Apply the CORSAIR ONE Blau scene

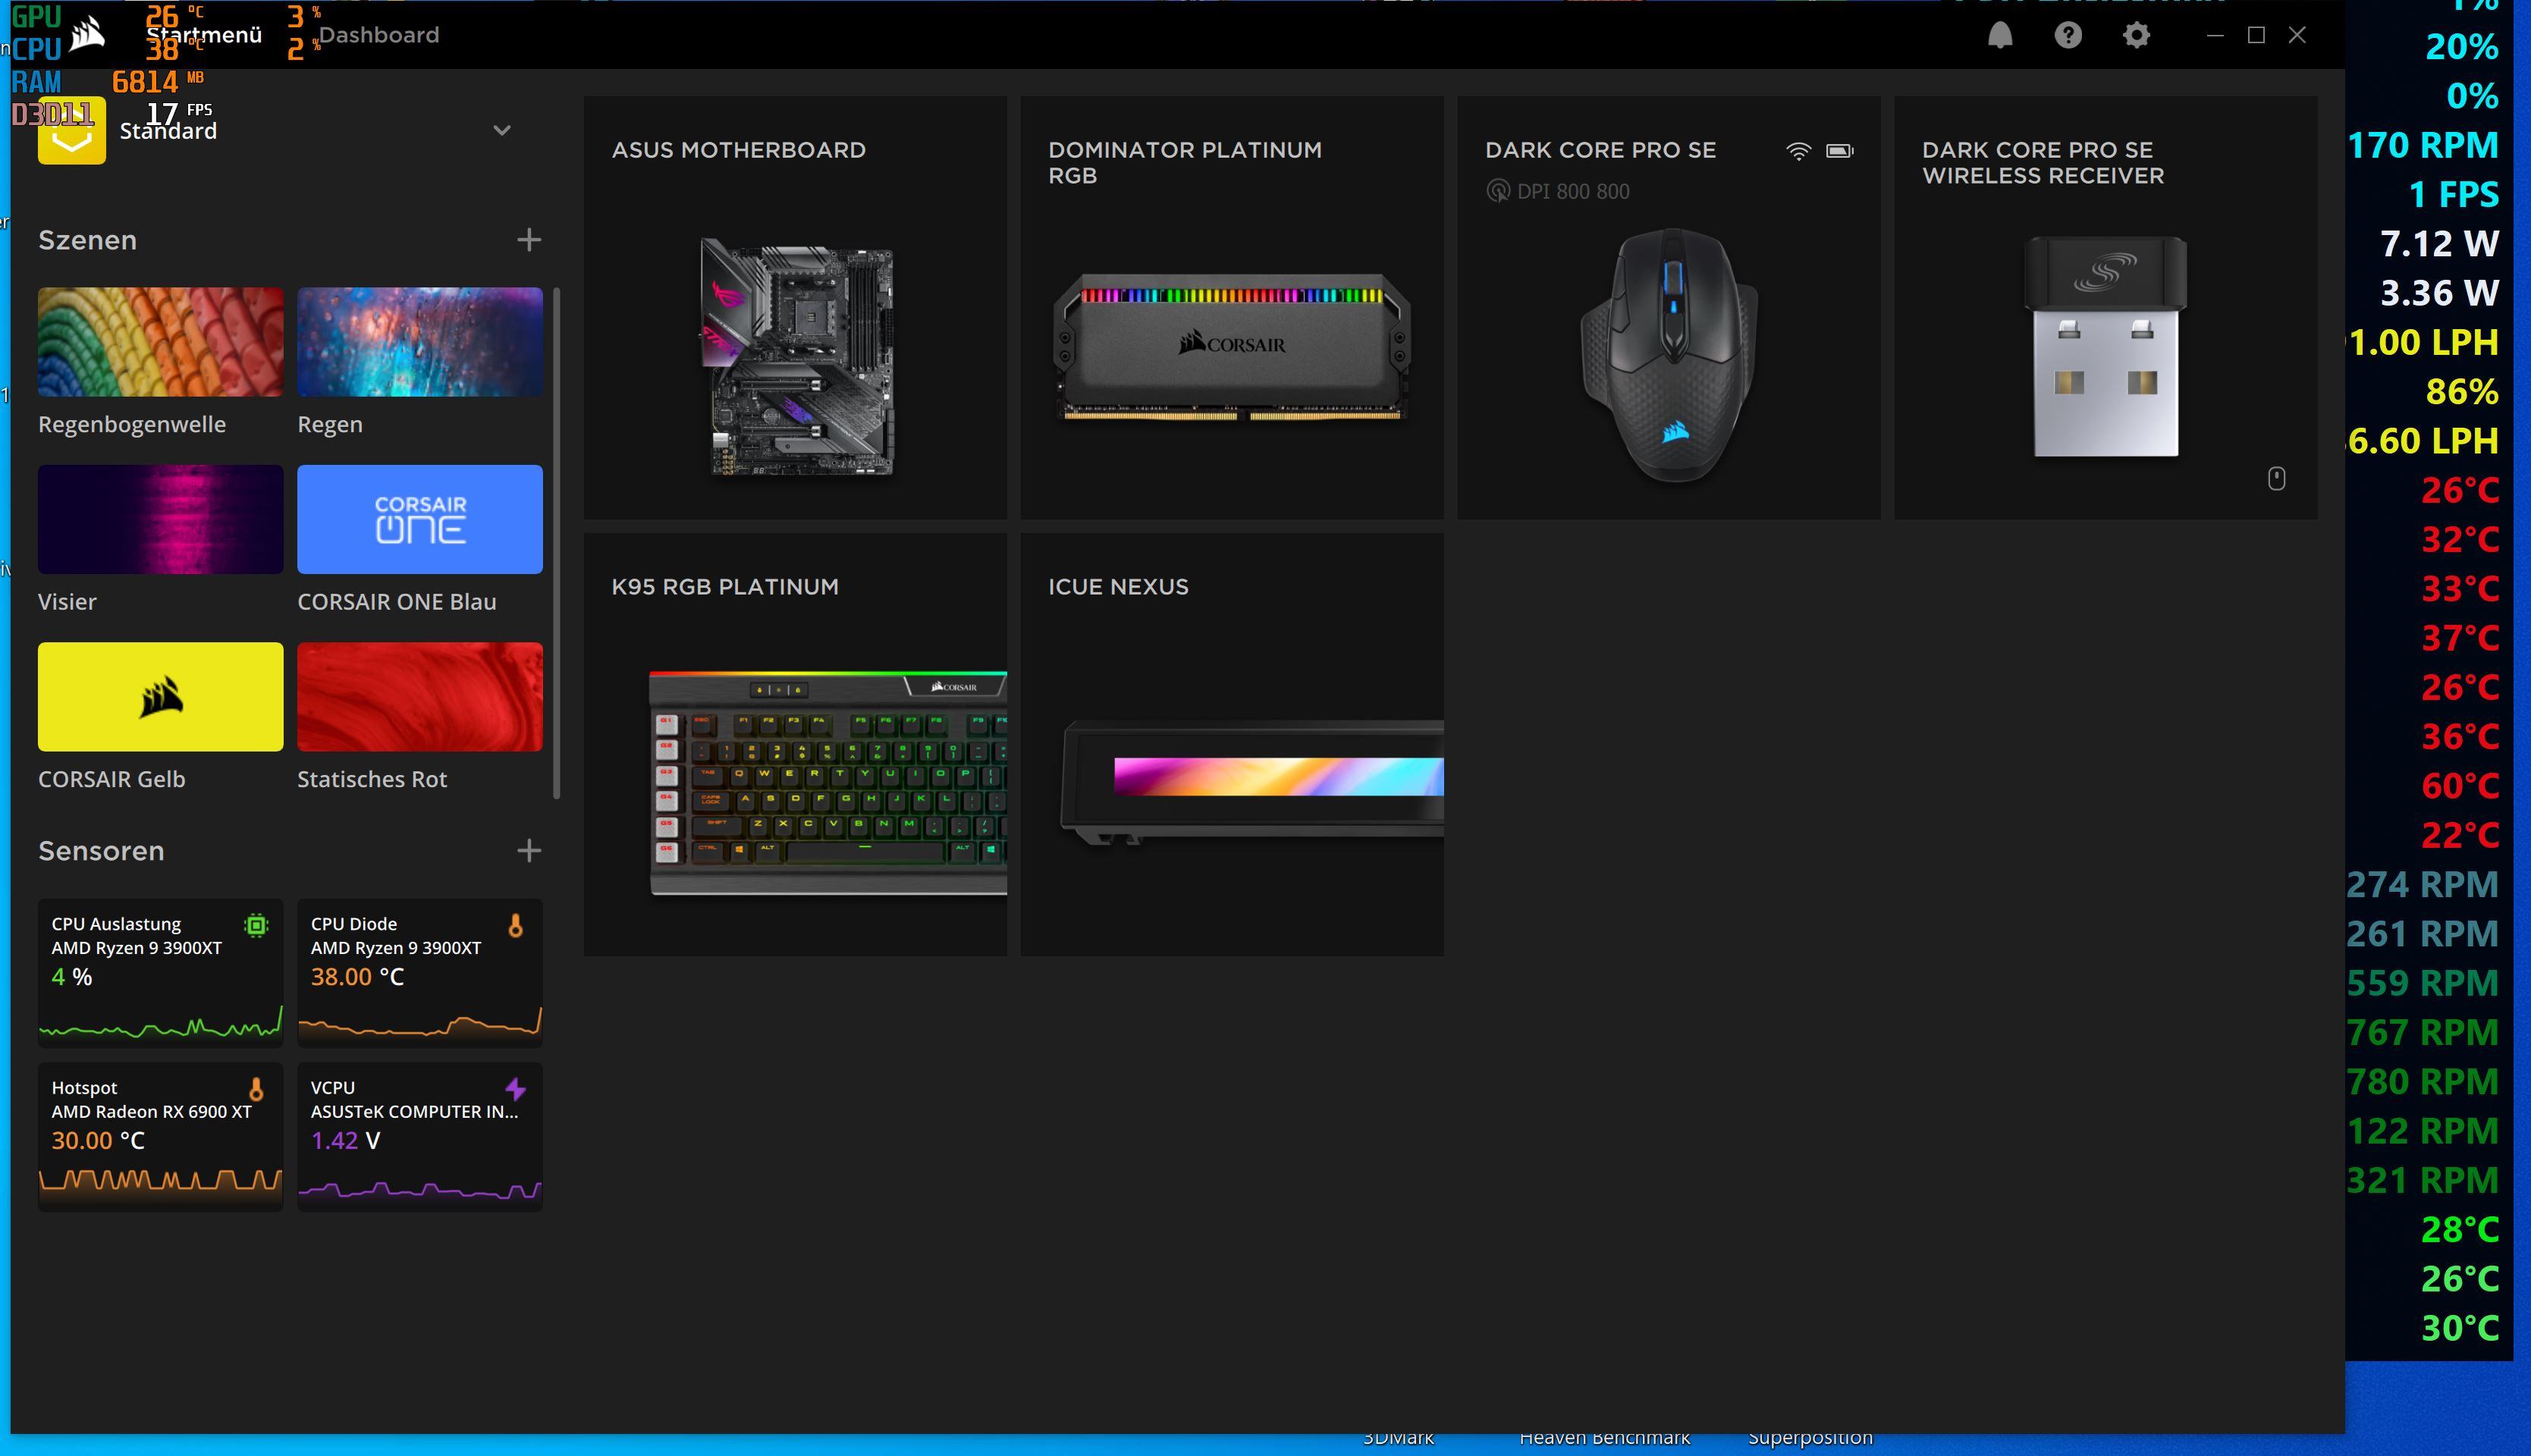pyautogui.click(x=419, y=519)
